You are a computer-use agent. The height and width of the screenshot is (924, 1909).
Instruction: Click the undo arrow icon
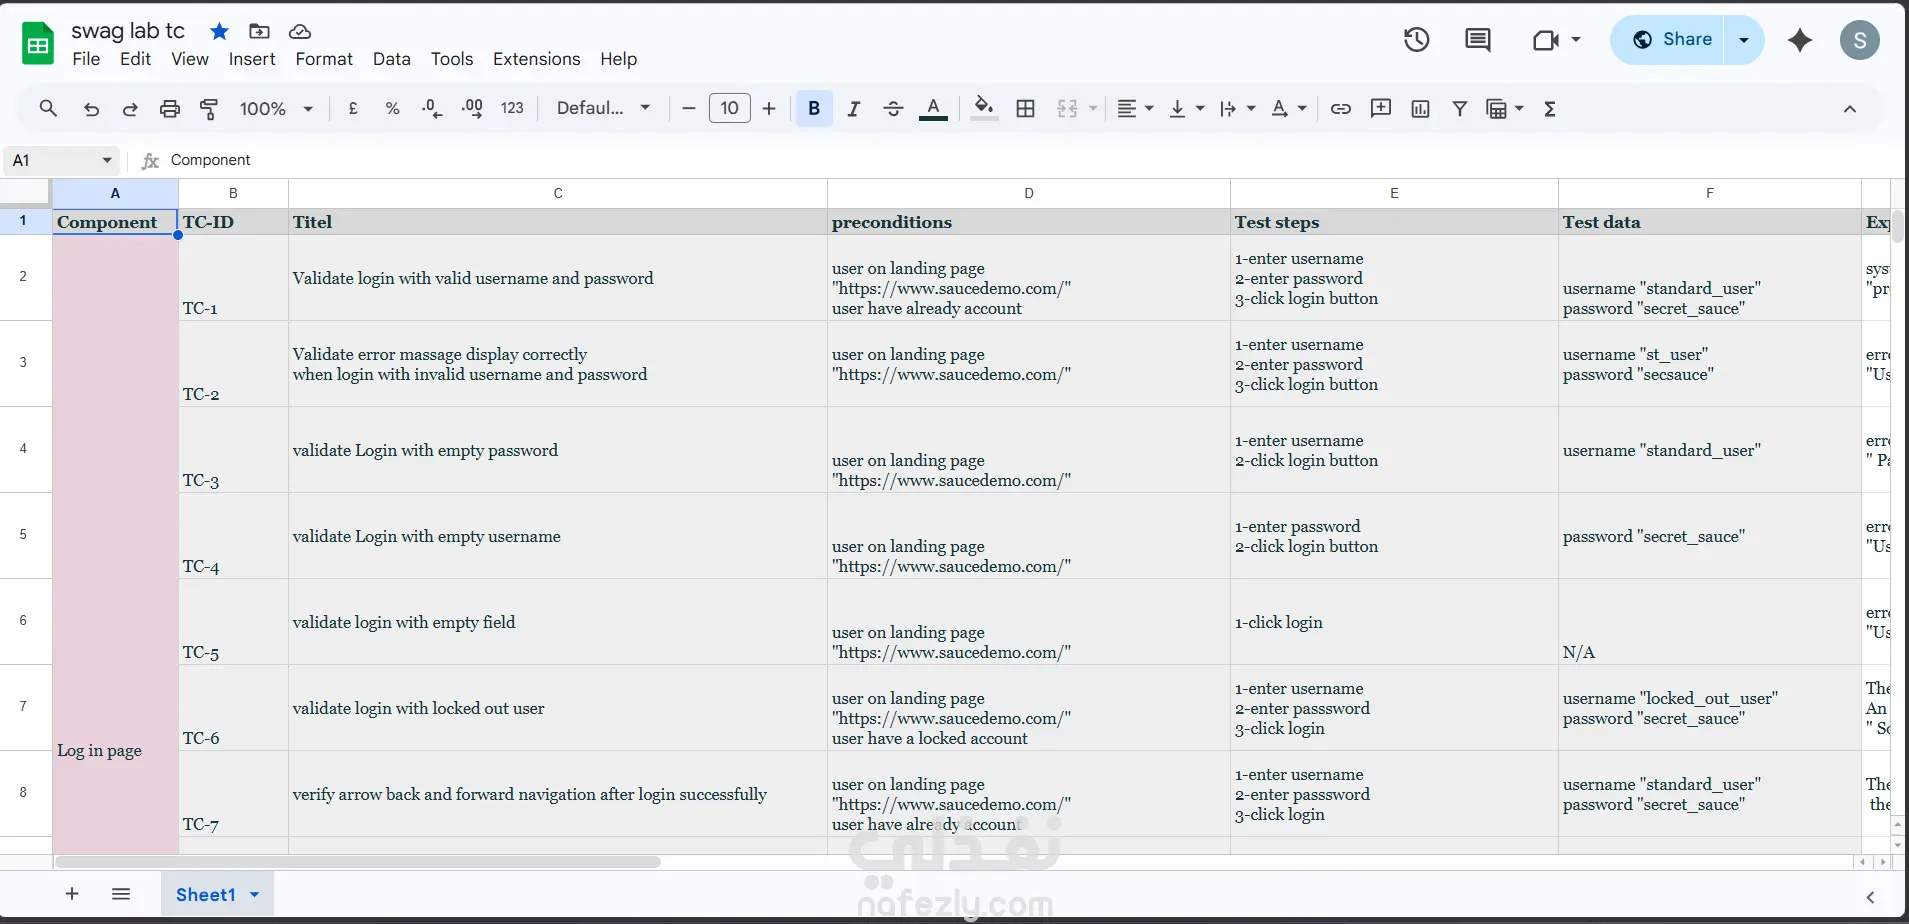[91, 109]
